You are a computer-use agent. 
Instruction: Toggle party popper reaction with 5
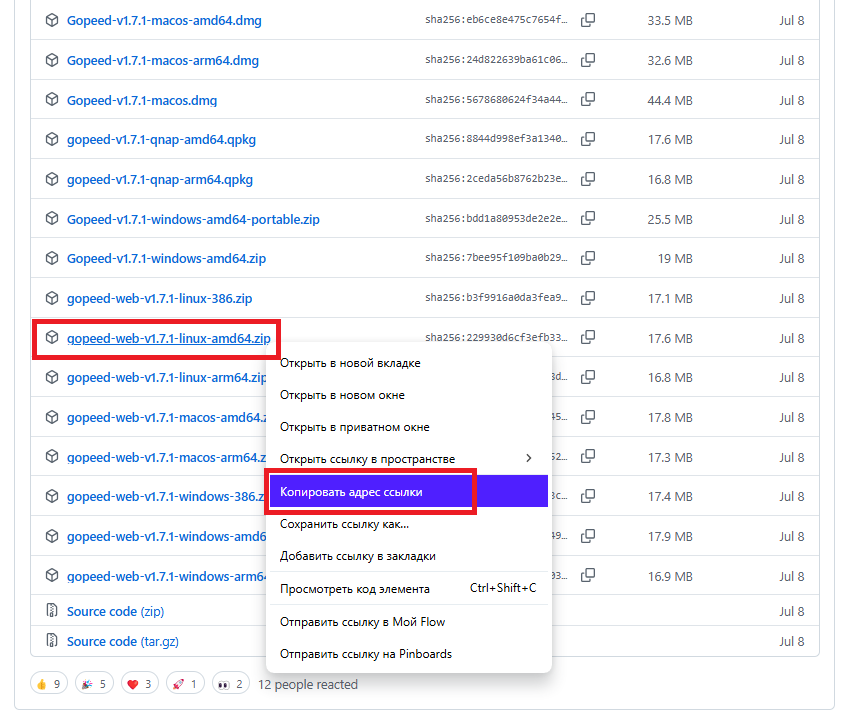pyautogui.click(x=94, y=684)
